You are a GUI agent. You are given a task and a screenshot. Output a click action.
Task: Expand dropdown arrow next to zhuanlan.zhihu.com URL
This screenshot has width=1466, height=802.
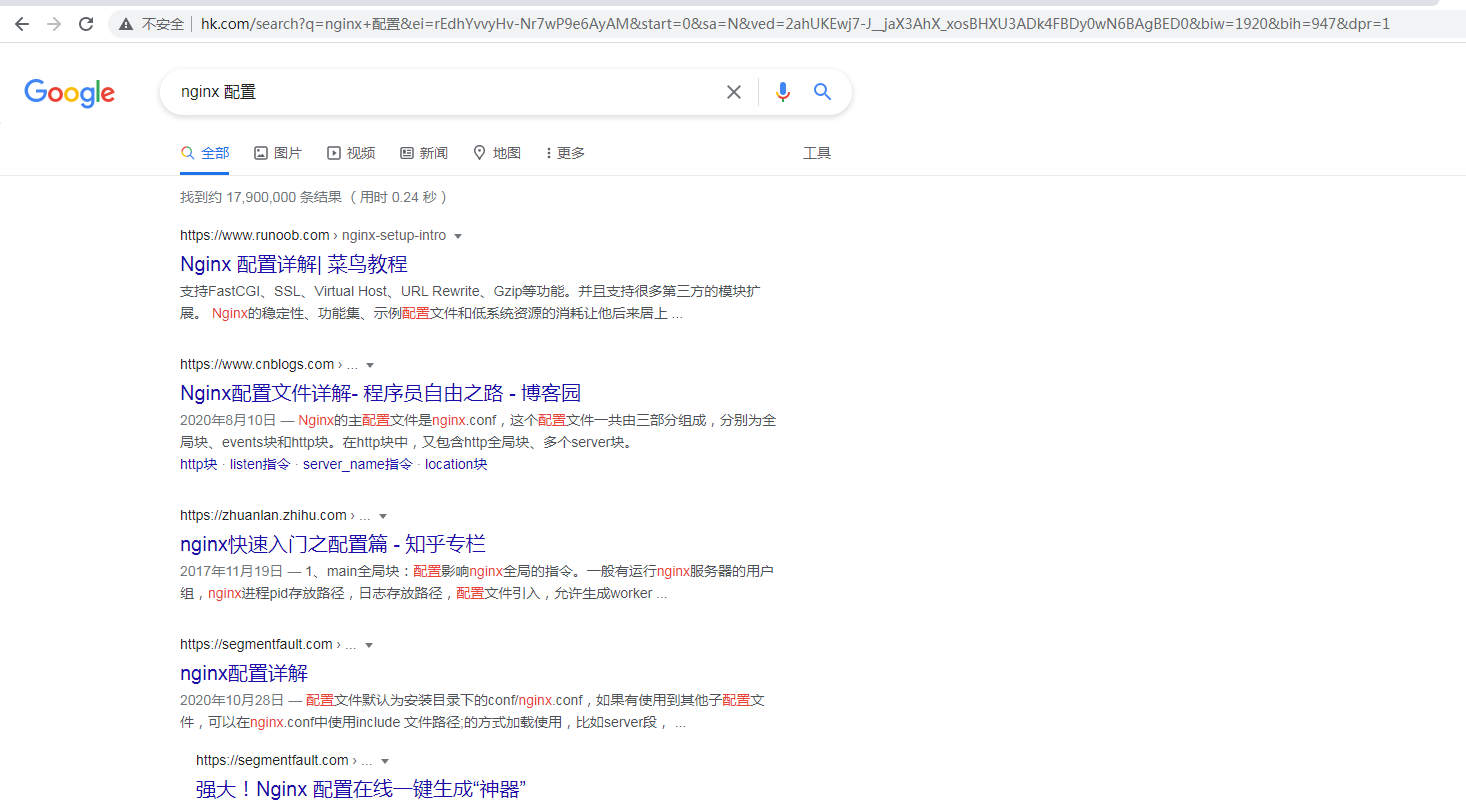(383, 516)
